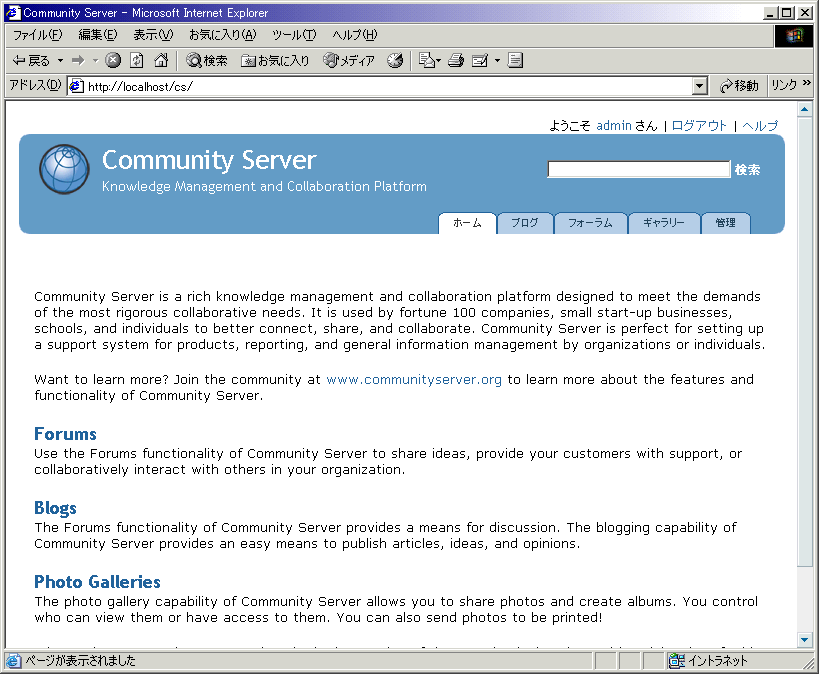Viewport: 819px width, 674px height.
Task: Open the お気に入り(A) menu
Action: [x=223, y=35]
